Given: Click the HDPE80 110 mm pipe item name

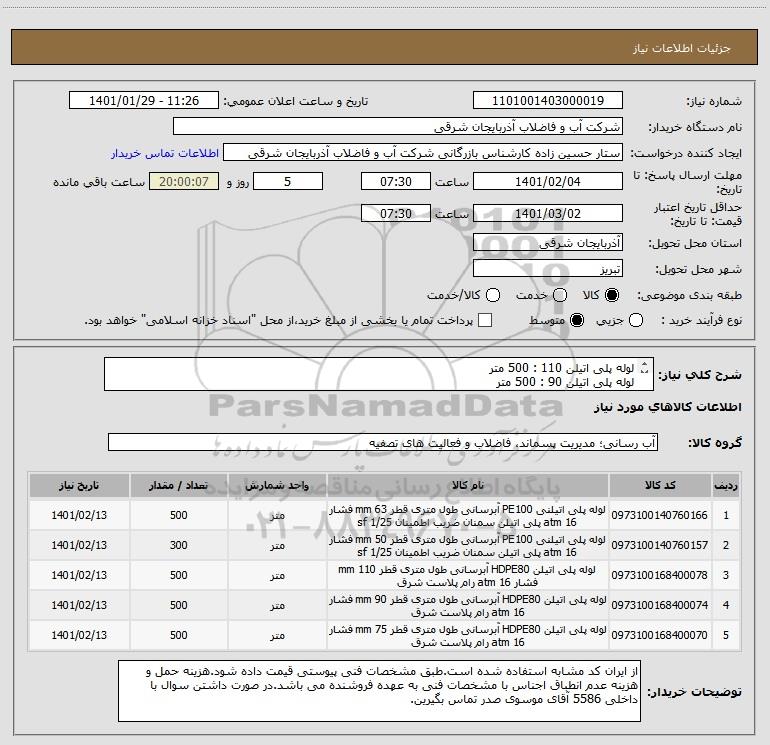Looking at the screenshot, I should (x=468, y=576).
